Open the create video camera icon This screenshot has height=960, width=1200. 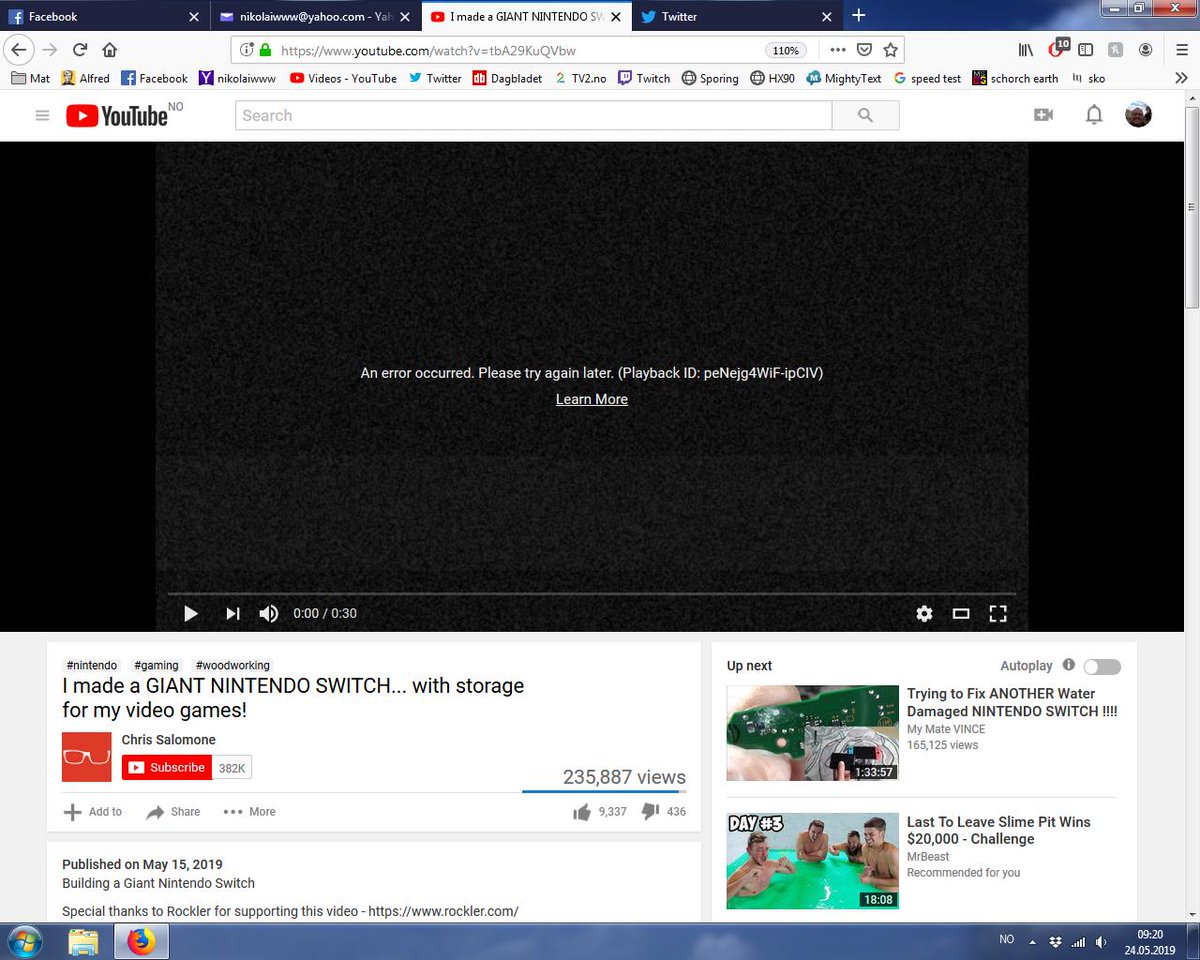pyautogui.click(x=1043, y=115)
